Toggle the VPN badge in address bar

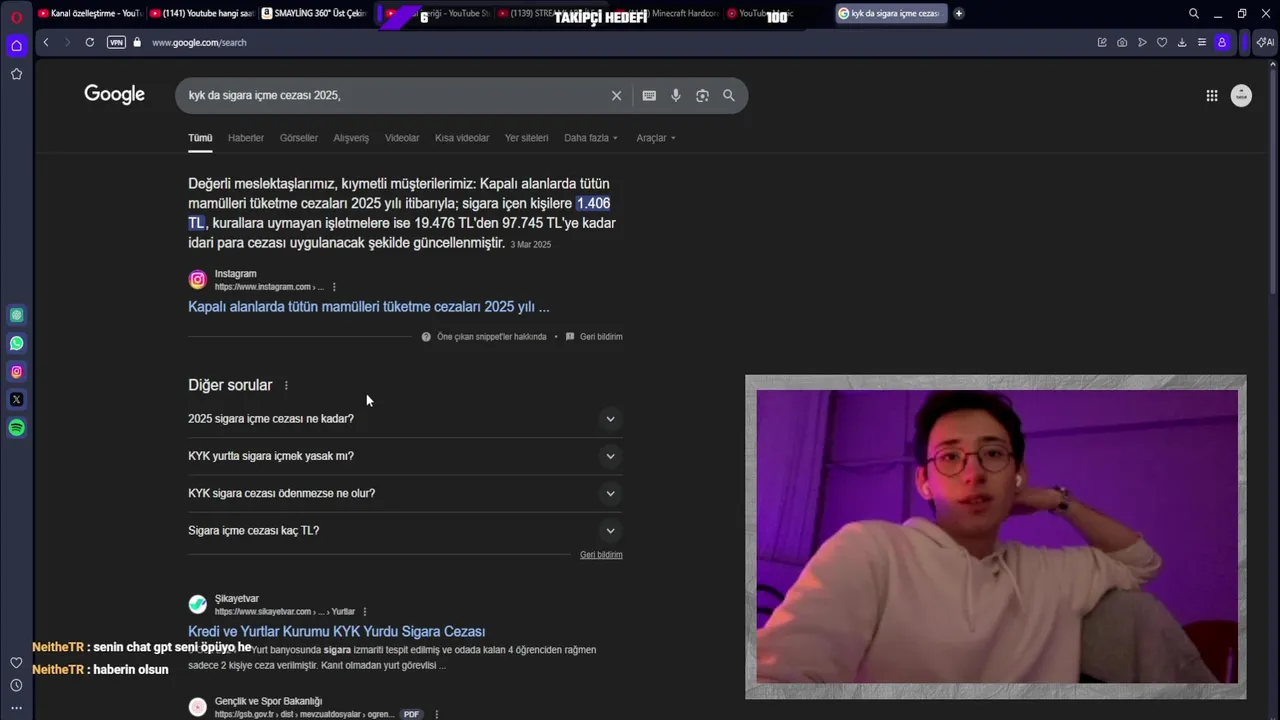116,42
